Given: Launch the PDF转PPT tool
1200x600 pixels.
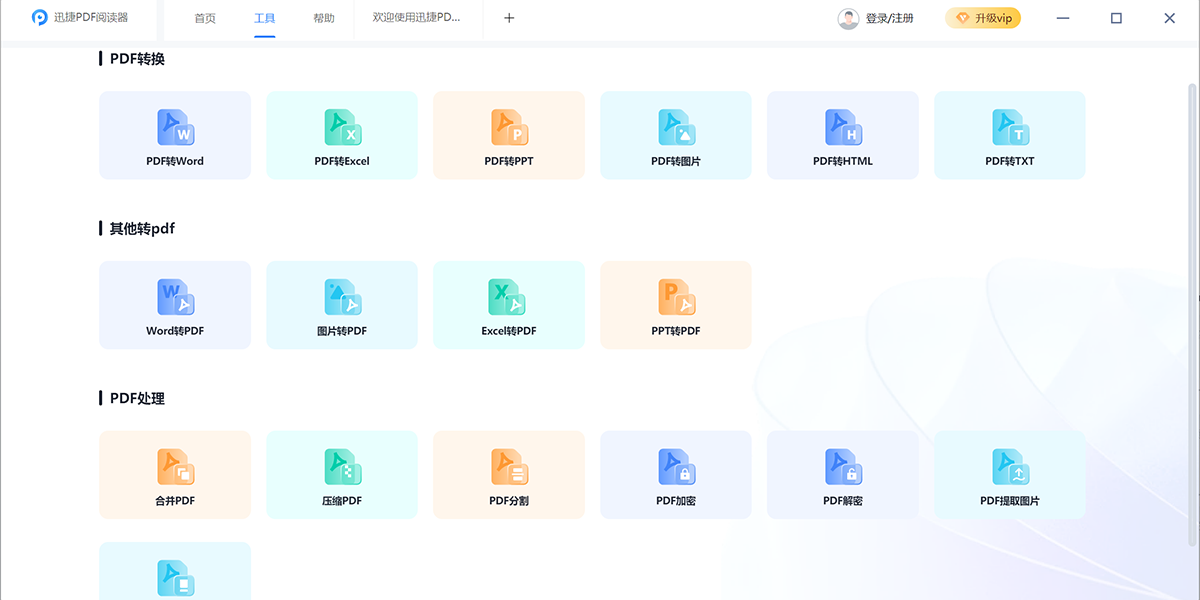Looking at the screenshot, I should point(508,135).
